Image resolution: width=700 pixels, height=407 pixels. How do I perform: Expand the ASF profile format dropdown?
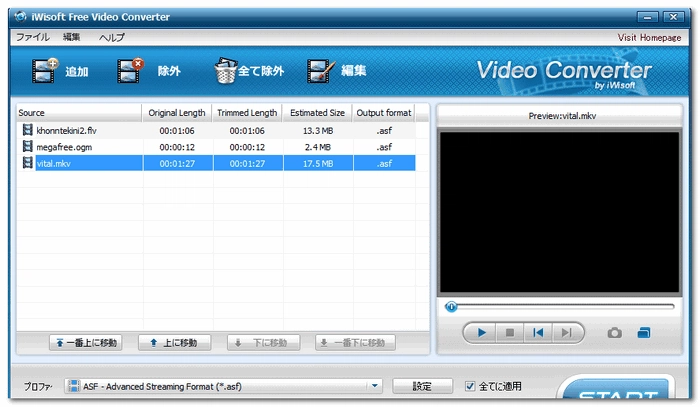pos(375,386)
